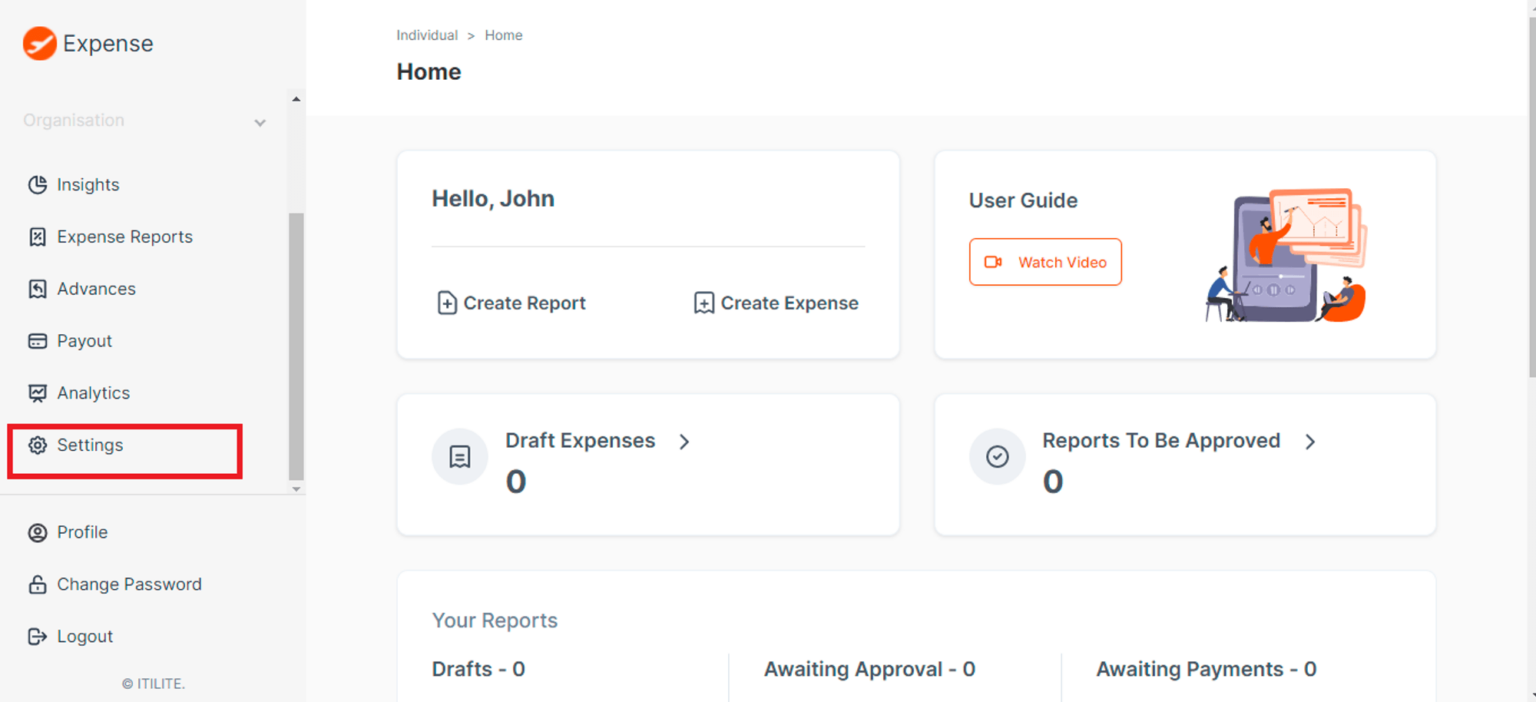This screenshot has height=702, width=1536.
Task: Click the Reports To Be Approved checkmark icon
Action: [x=996, y=456]
